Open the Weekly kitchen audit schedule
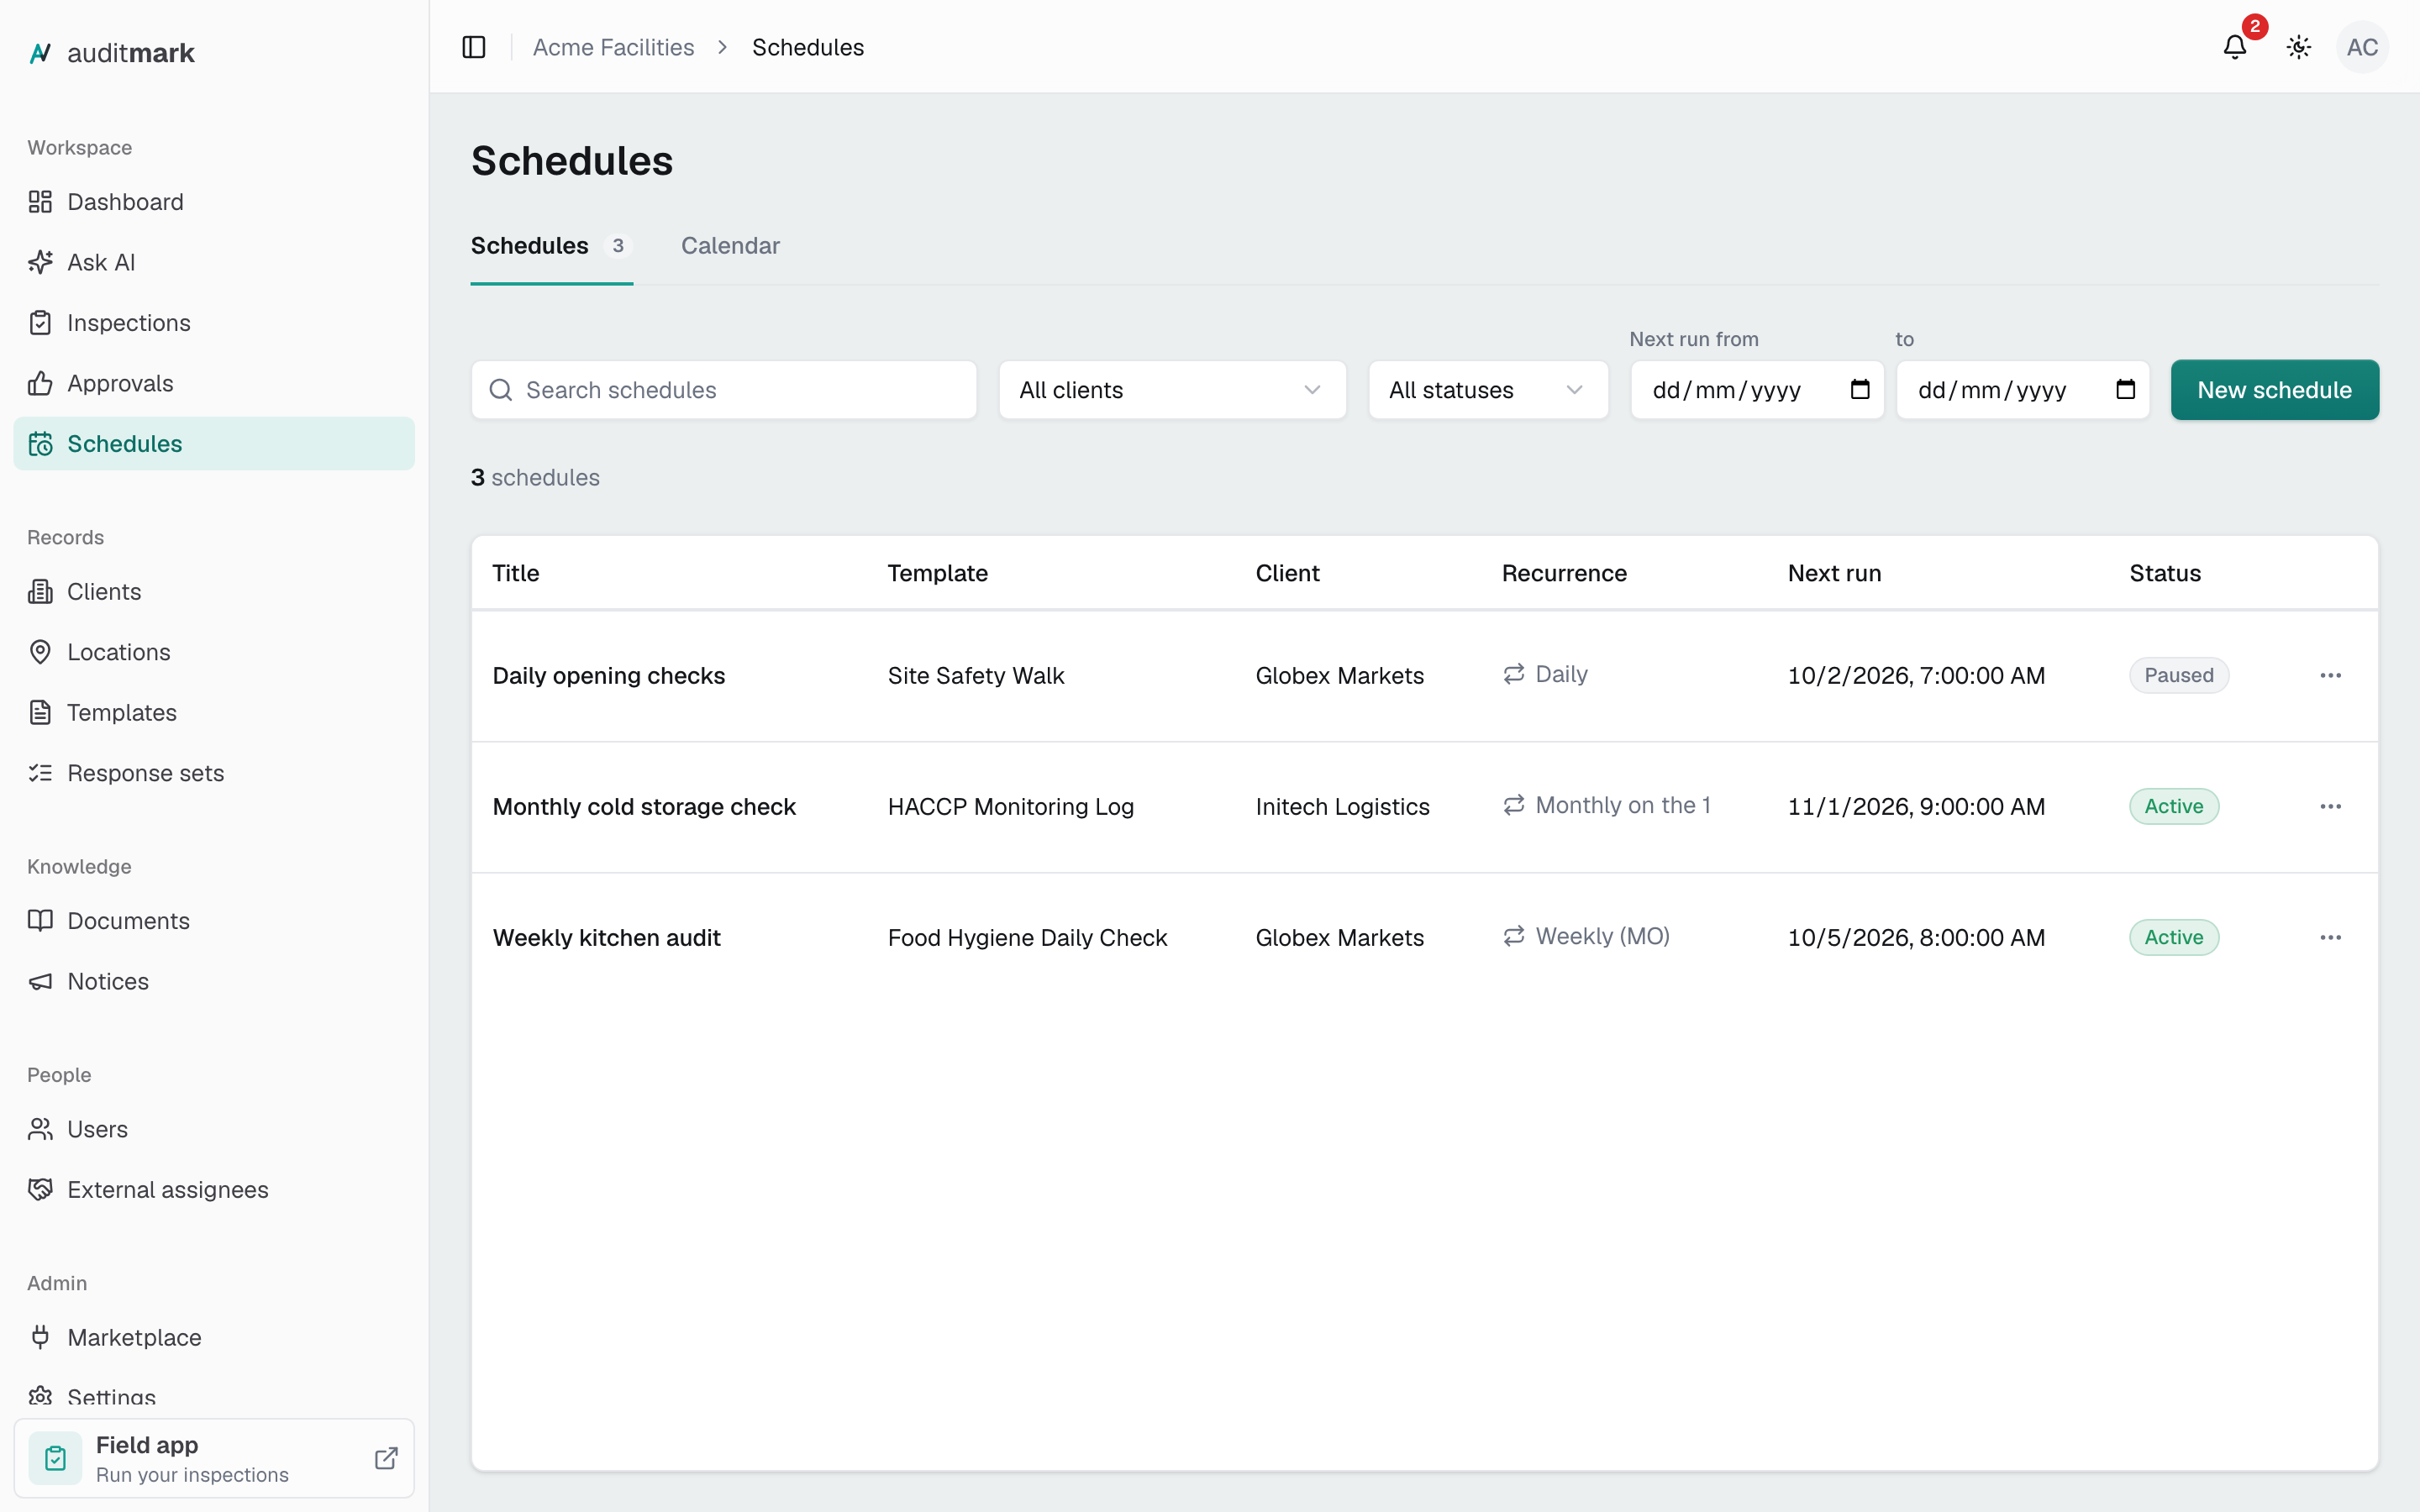 point(606,938)
